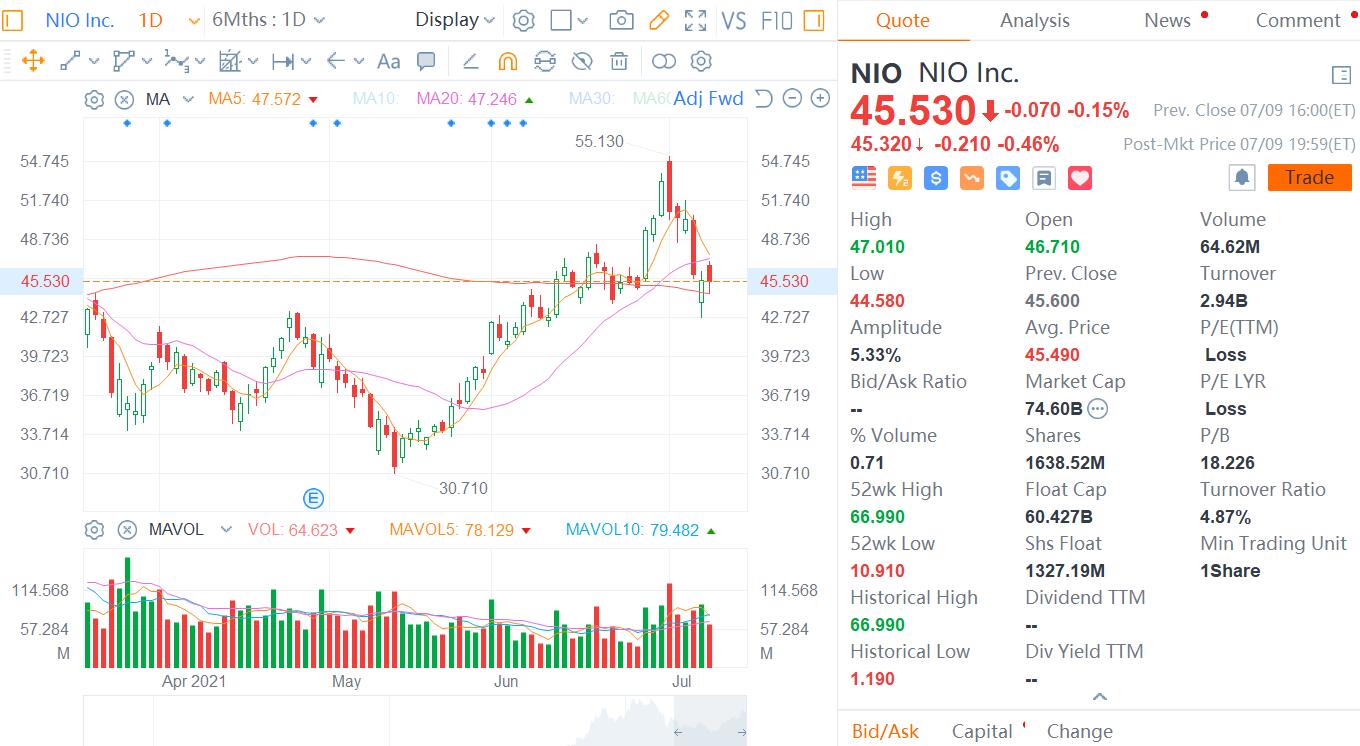Delete drawings with the trash icon
1360x746 pixels.
click(620, 62)
